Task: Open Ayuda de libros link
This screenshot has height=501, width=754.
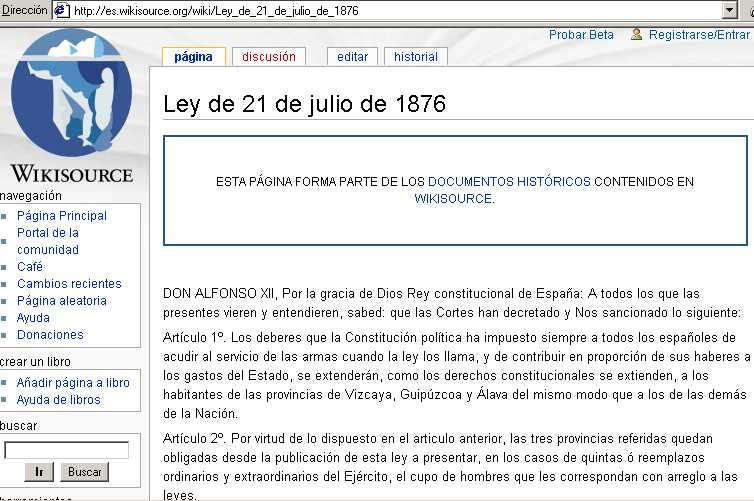Action: 59,400
